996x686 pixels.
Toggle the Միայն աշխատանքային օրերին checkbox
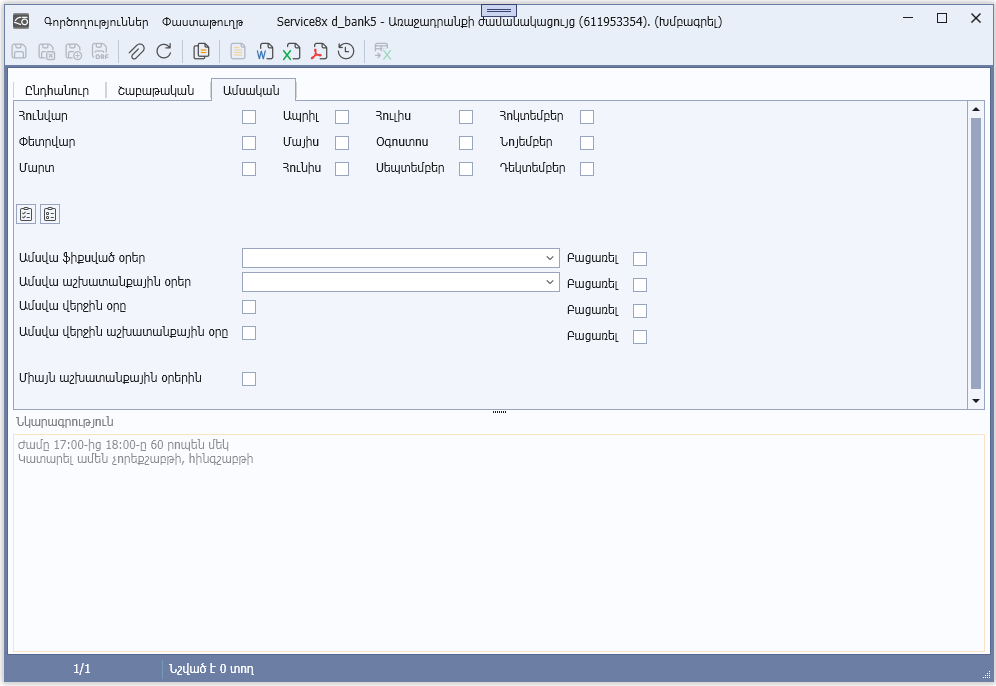[x=249, y=379]
